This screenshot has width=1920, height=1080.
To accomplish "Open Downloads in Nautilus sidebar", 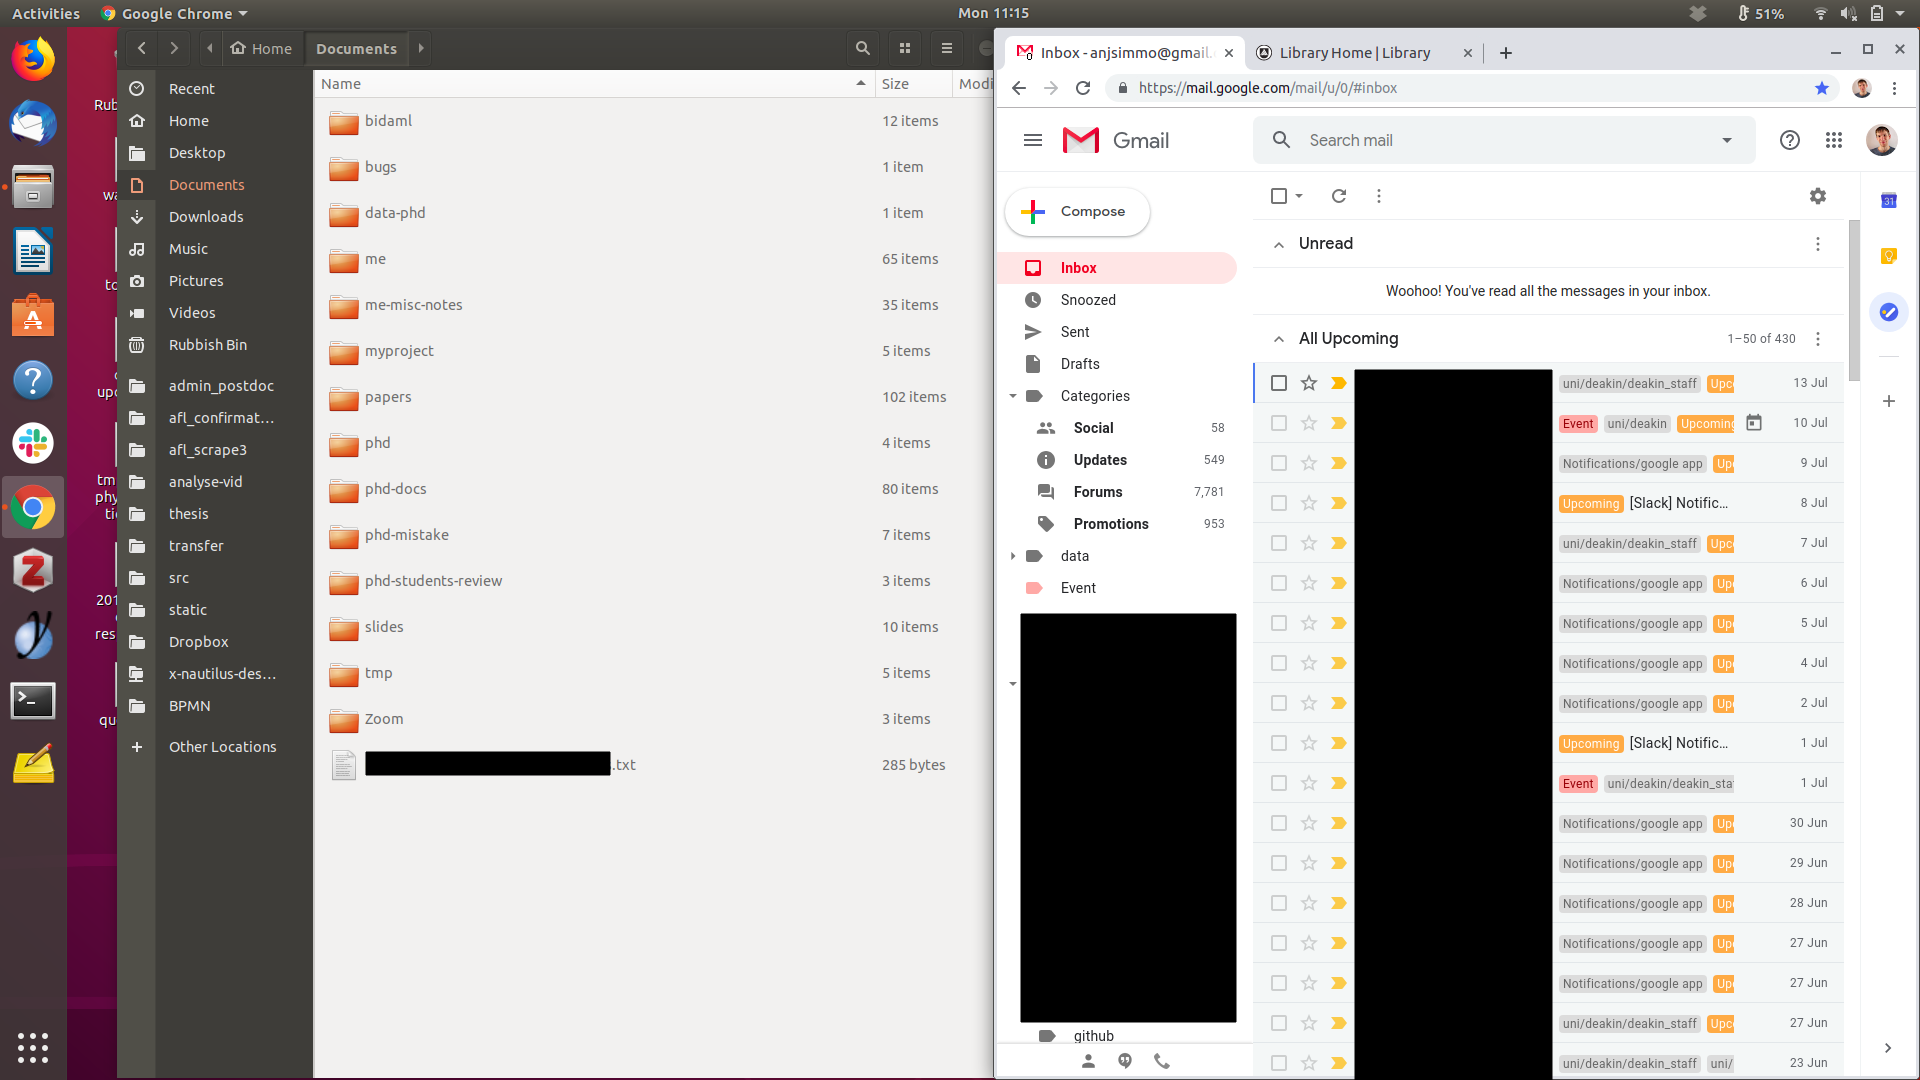I will (x=206, y=217).
